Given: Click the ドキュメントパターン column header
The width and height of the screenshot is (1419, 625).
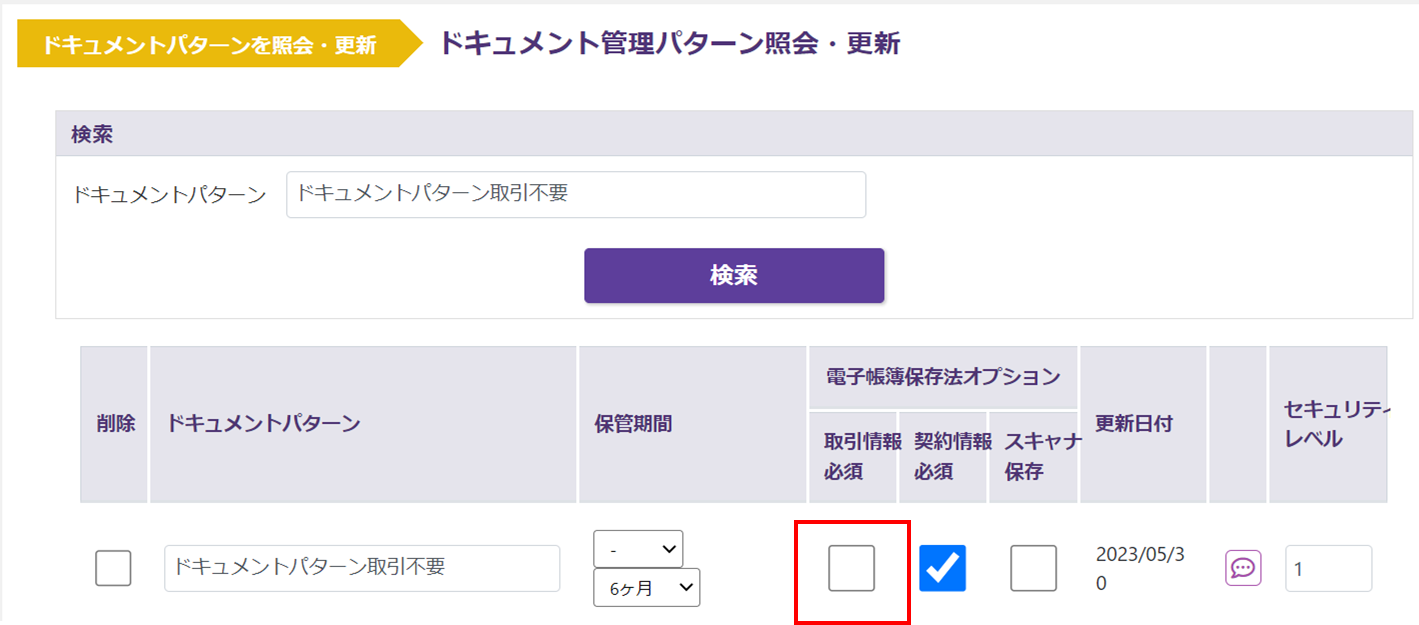Looking at the screenshot, I should coord(264,424).
